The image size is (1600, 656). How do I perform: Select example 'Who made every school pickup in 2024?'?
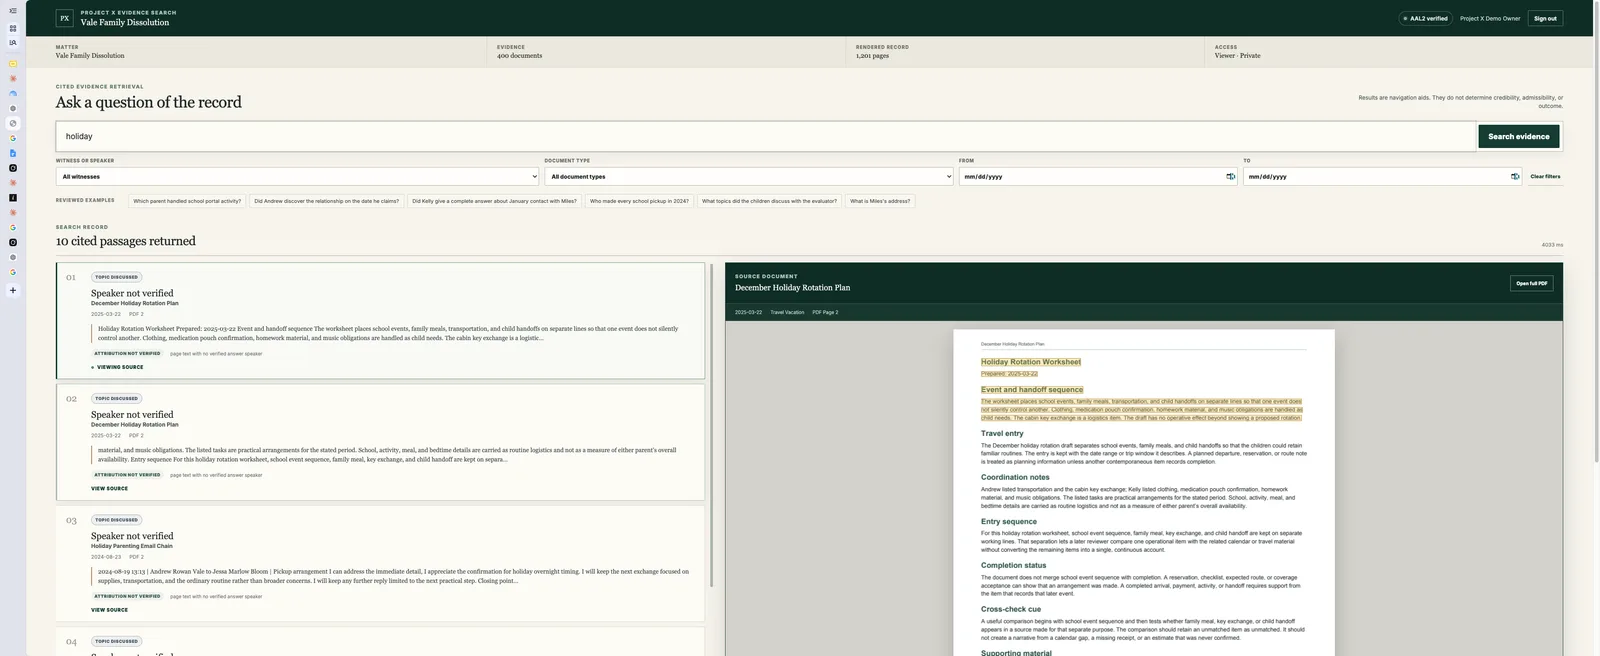click(x=639, y=201)
